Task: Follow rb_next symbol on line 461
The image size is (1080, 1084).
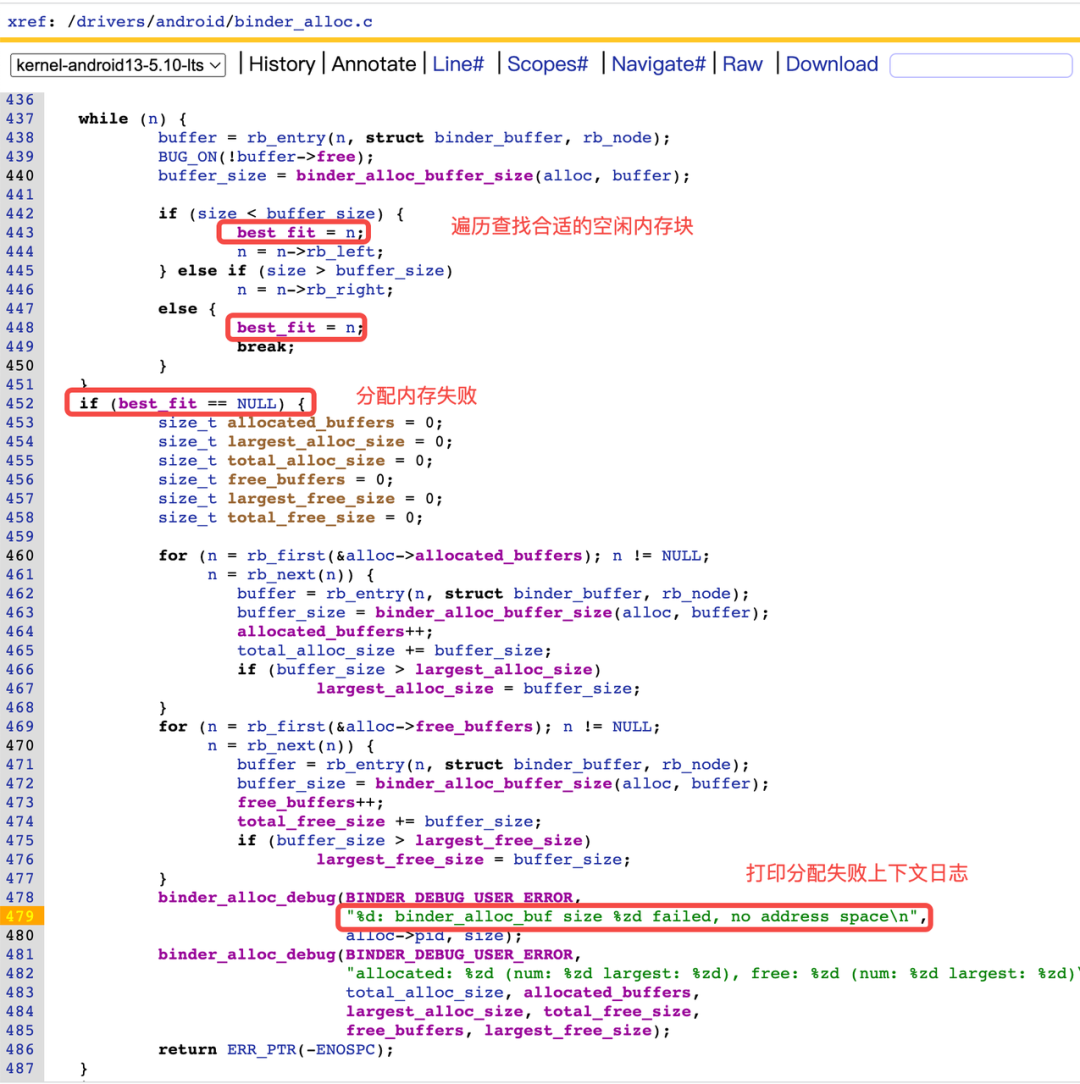Action: coord(281,574)
